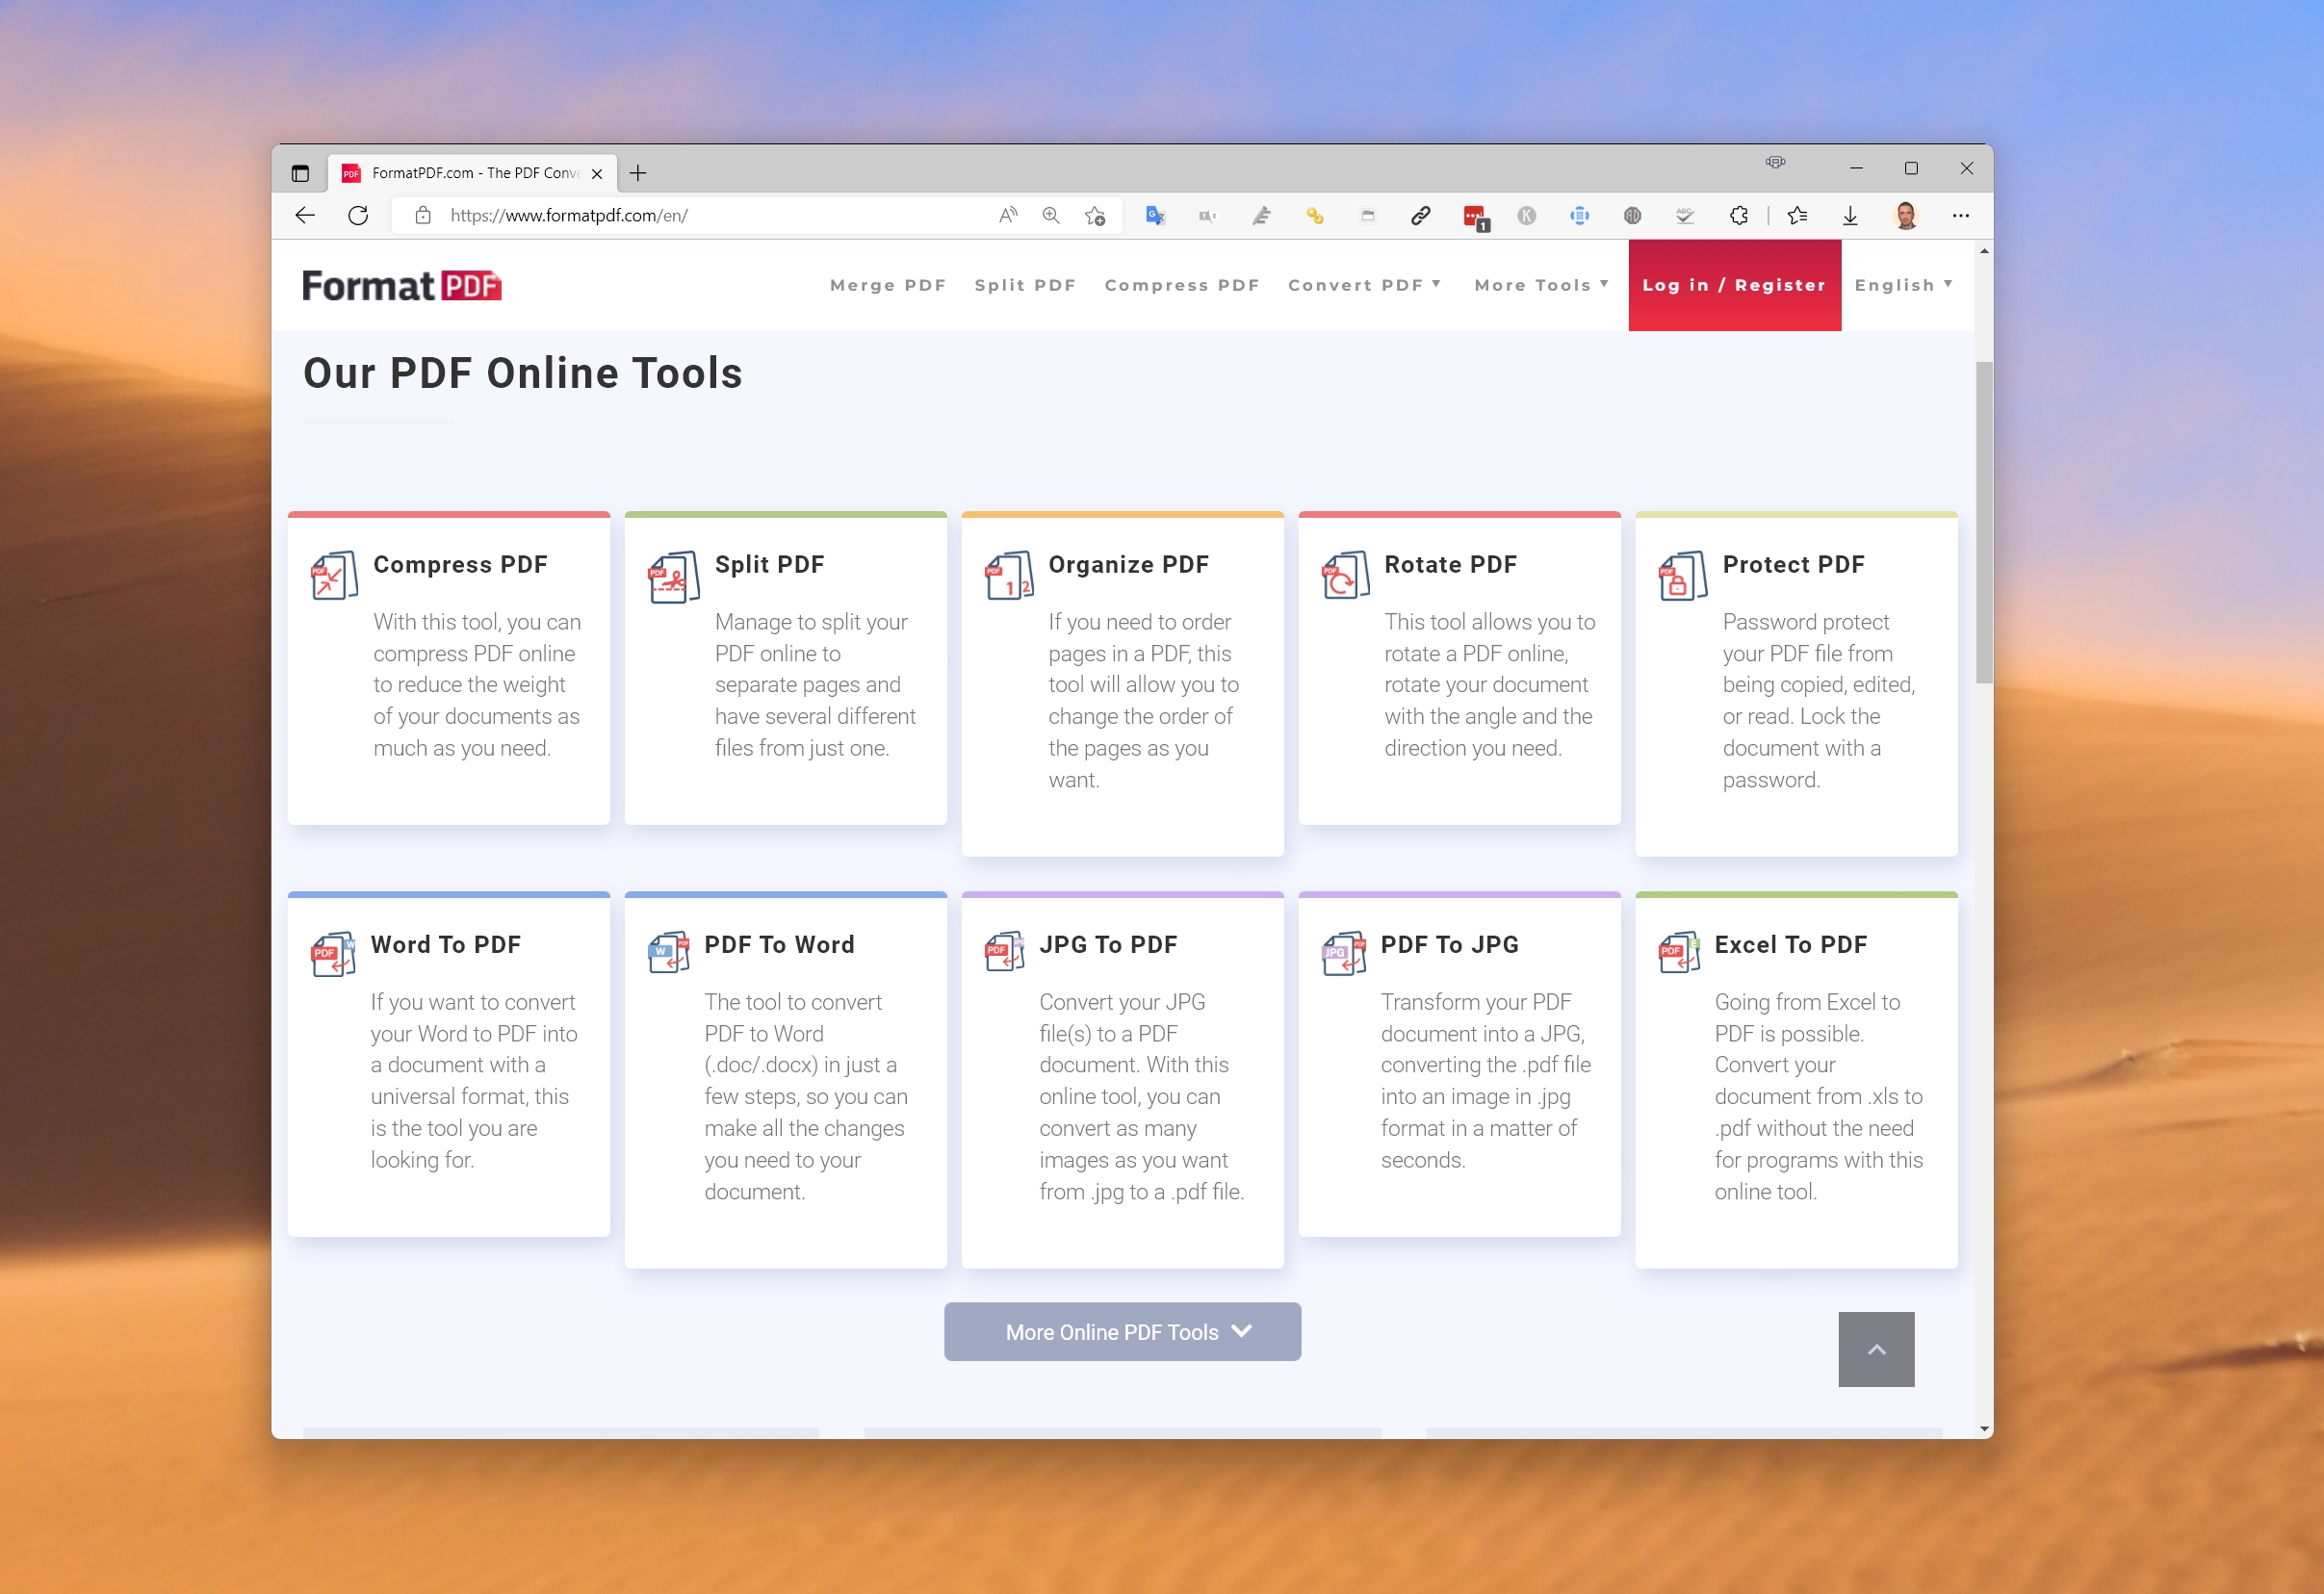Image resolution: width=2324 pixels, height=1594 pixels.
Task: Click the scroll-to-top arrow button
Action: pyautogui.click(x=1875, y=1350)
